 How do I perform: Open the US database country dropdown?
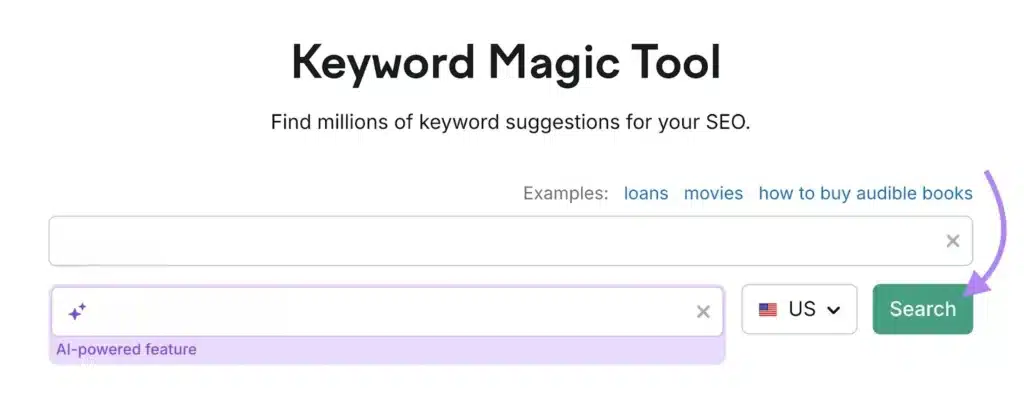(799, 309)
